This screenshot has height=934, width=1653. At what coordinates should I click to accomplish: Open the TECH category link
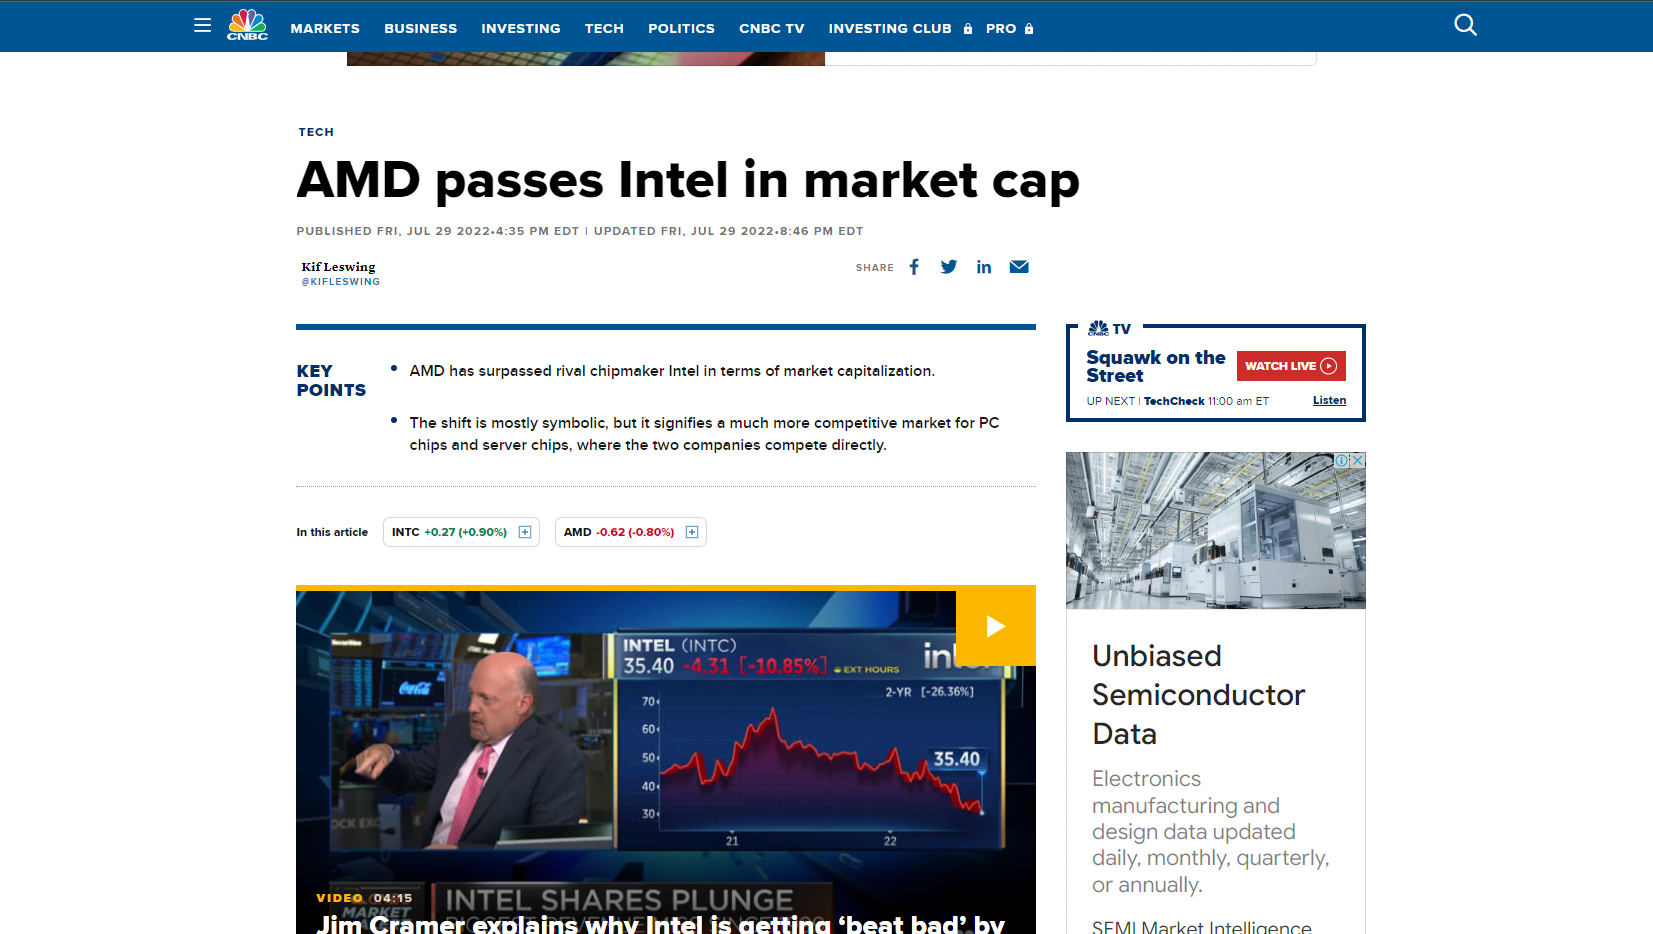316,132
